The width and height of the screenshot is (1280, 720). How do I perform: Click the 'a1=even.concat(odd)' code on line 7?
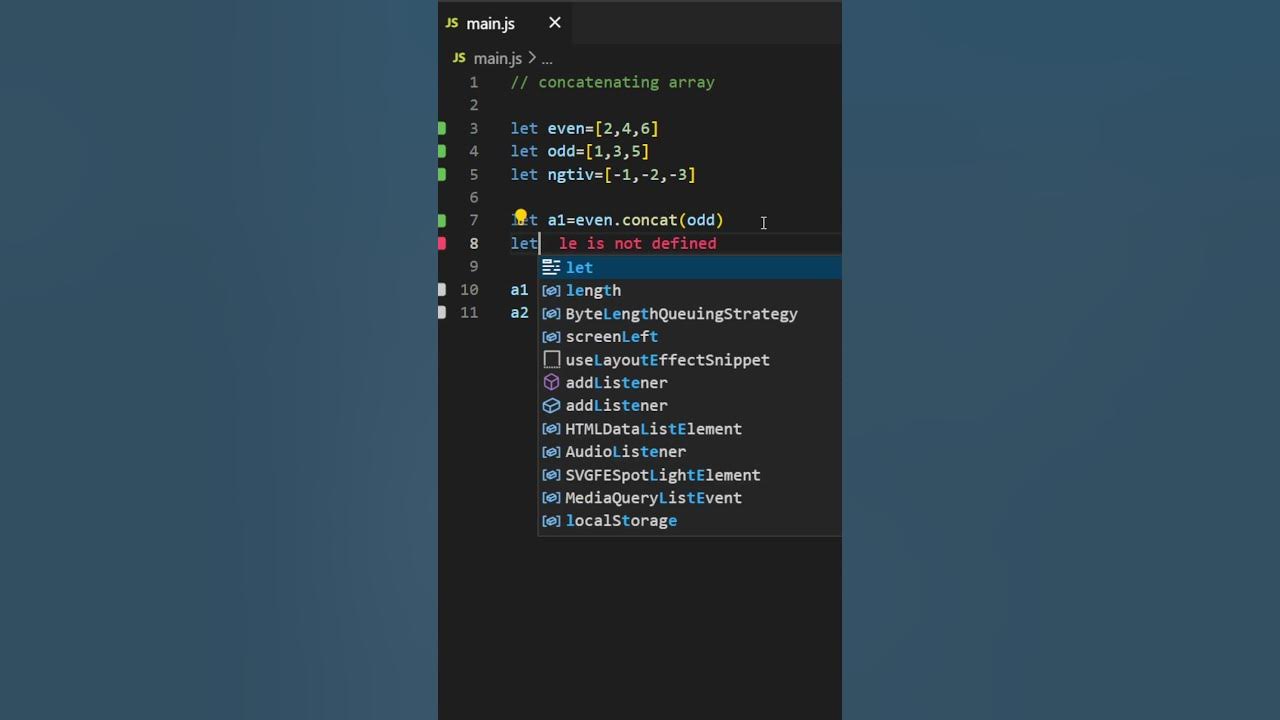pos(635,220)
